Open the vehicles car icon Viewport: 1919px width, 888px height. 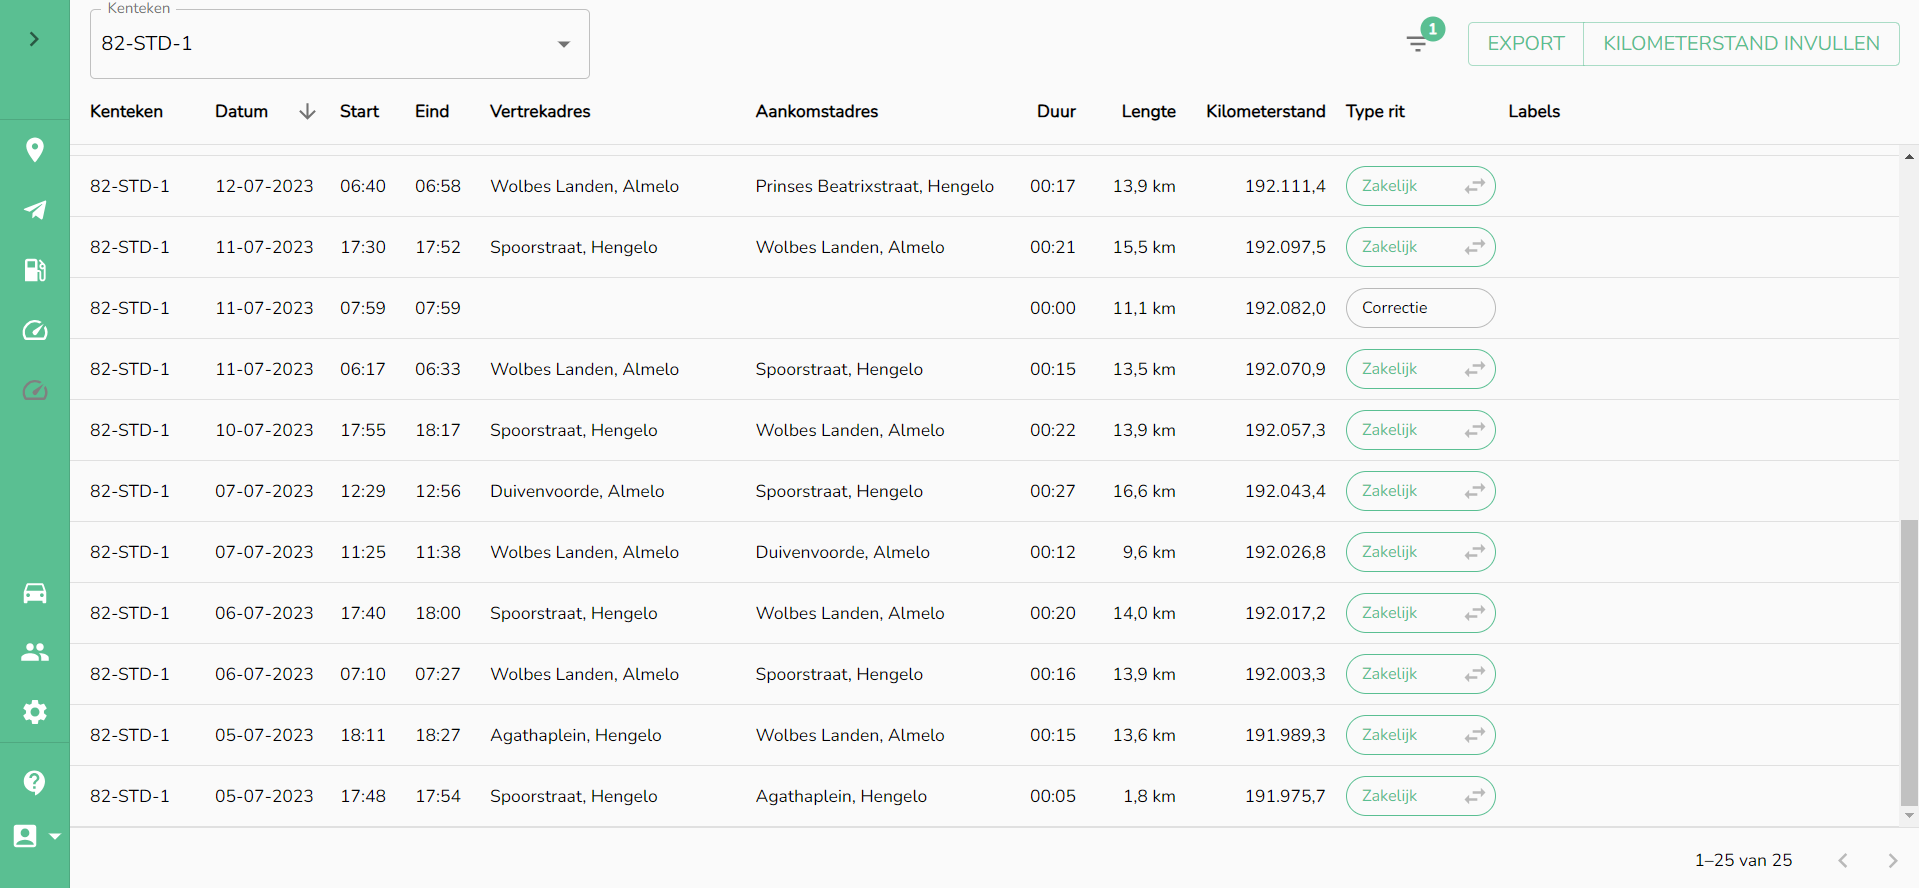tap(35, 593)
